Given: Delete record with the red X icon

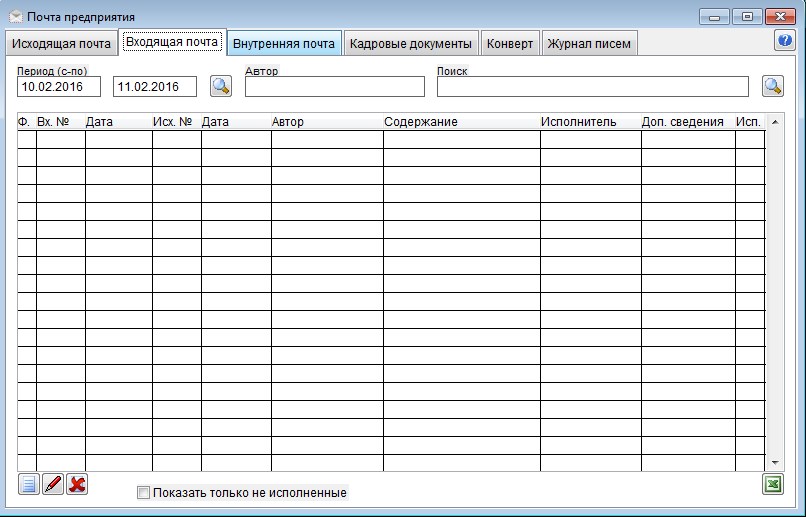Looking at the screenshot, I should click(77, 484).
